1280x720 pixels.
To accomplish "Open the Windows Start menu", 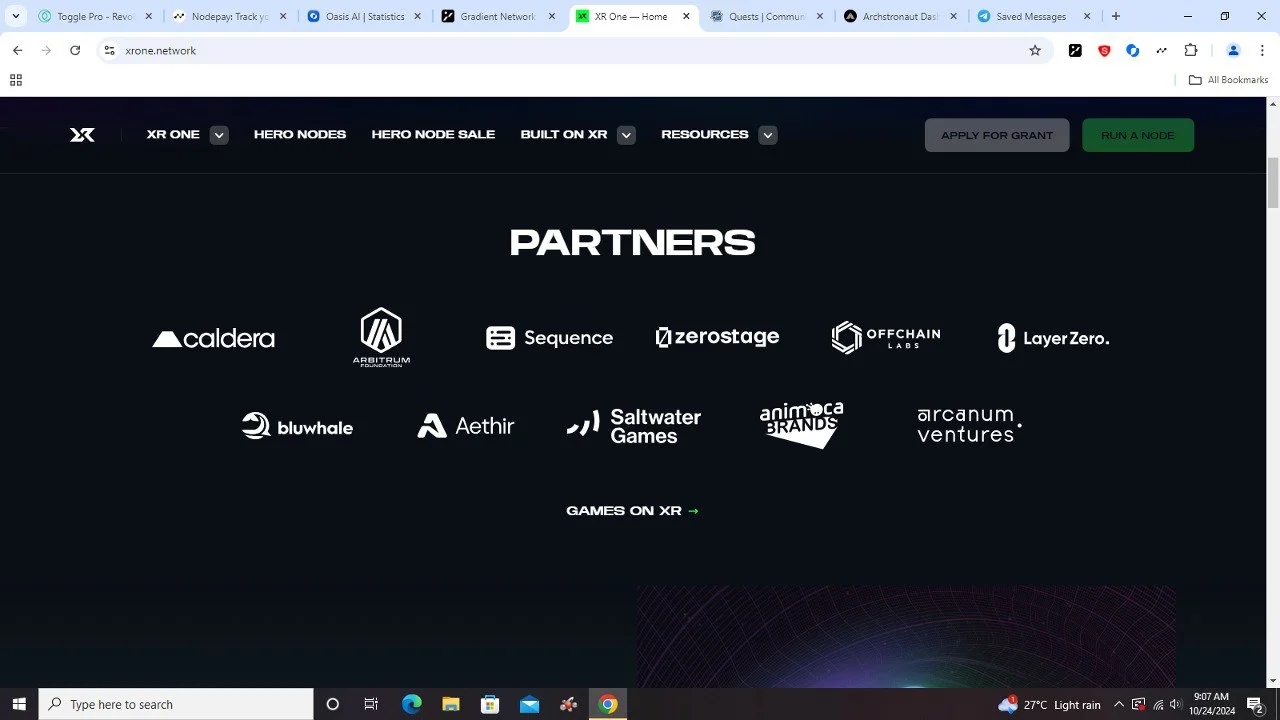I will pos(19,704).
